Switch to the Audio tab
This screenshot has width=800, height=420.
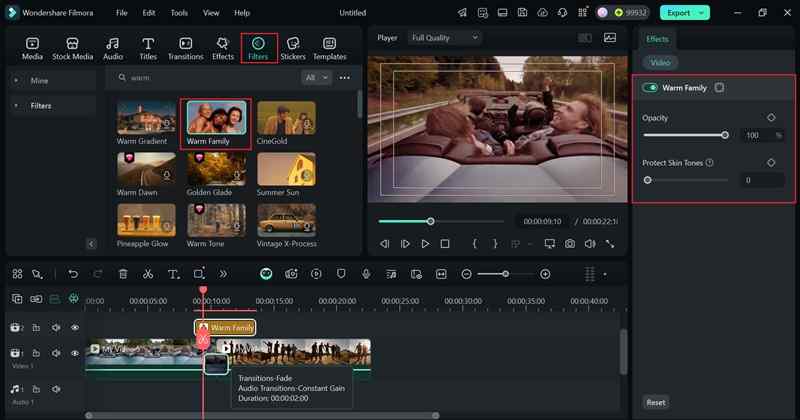point(113,48)
